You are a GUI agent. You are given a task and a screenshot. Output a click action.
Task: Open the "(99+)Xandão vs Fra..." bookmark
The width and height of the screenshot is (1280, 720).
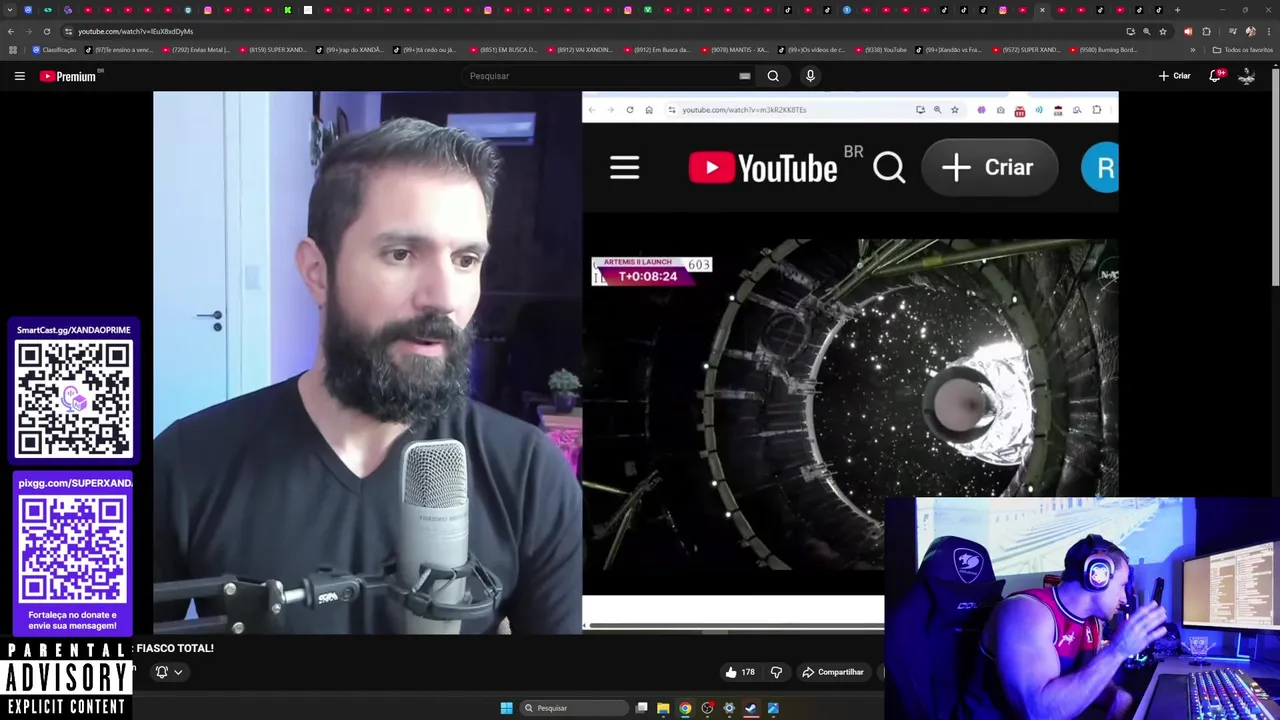click(x=948, y=49)
